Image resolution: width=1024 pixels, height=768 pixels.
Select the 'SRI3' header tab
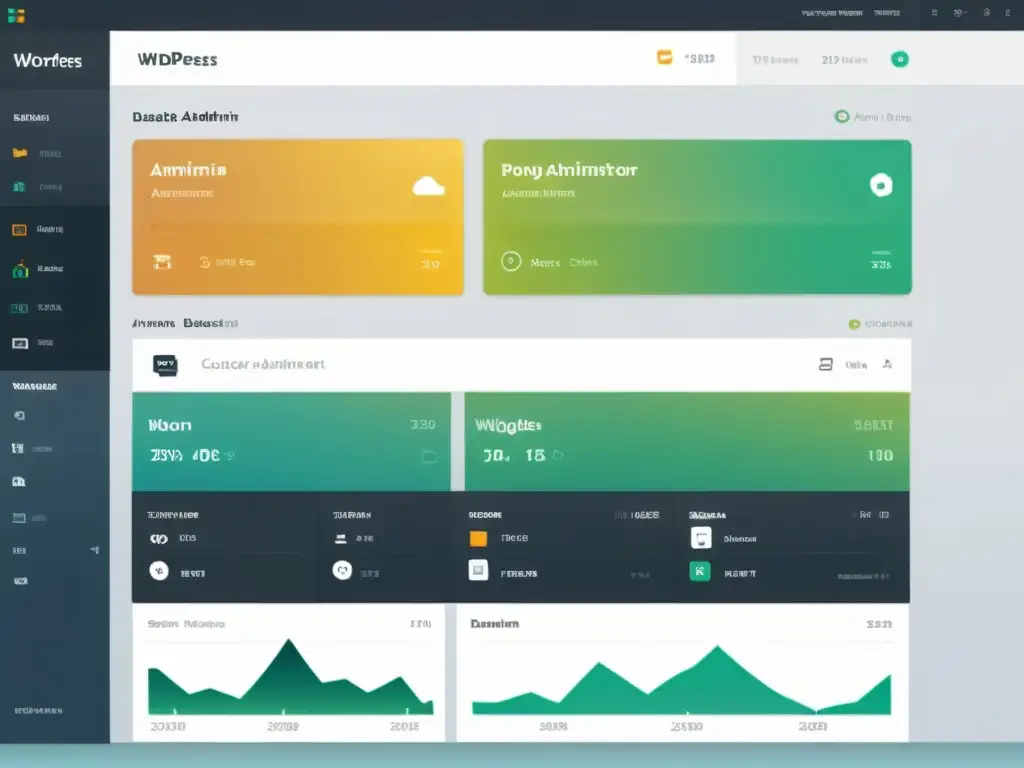click(699, 59)
